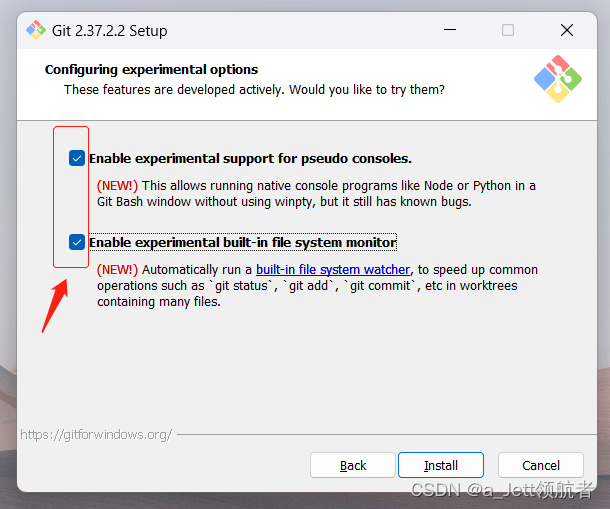The height and width of the screenshot is (509, 610).
Task: Click 'Enable experimental built-in file system monitor' label
Action: pyautogui.click(x=243, y=242)
